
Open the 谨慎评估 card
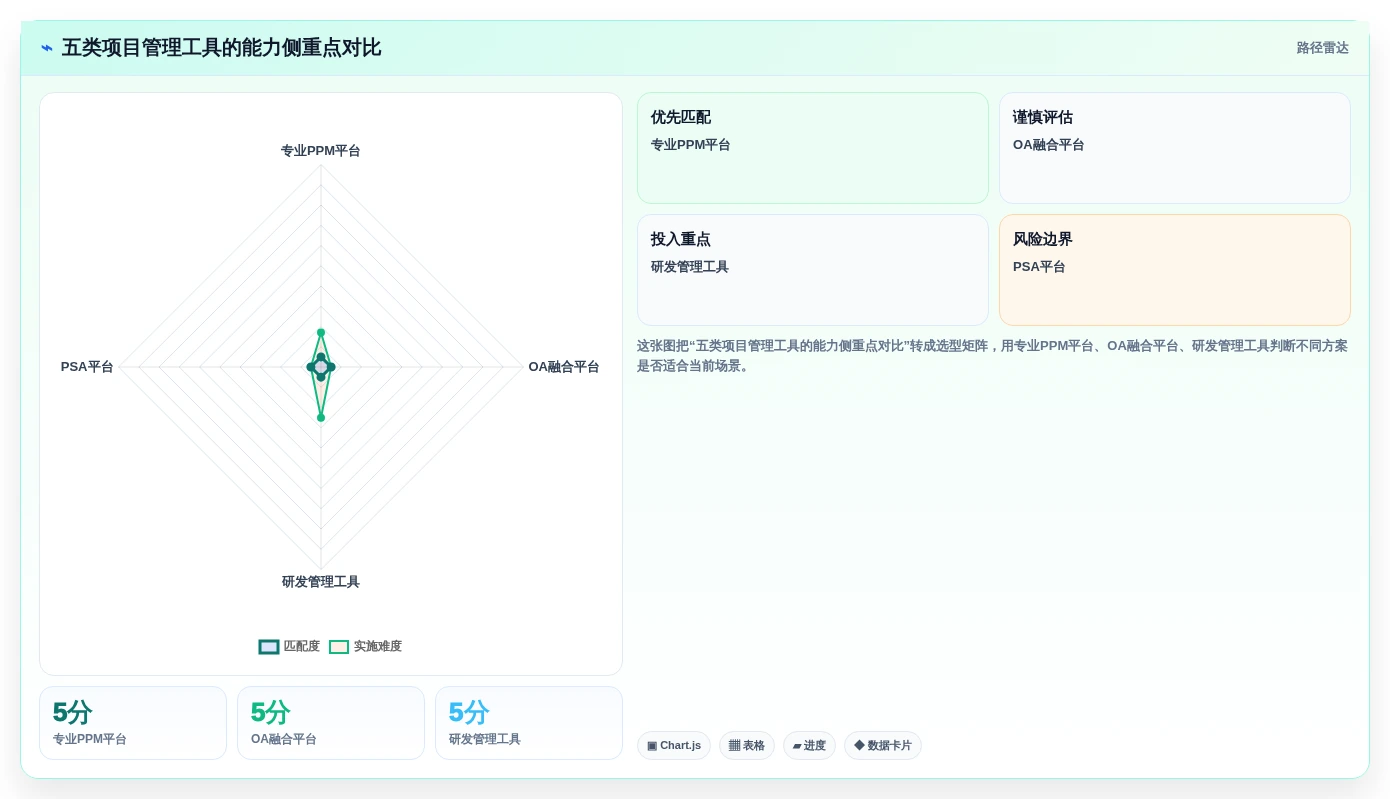click(x=1175, y=148)
